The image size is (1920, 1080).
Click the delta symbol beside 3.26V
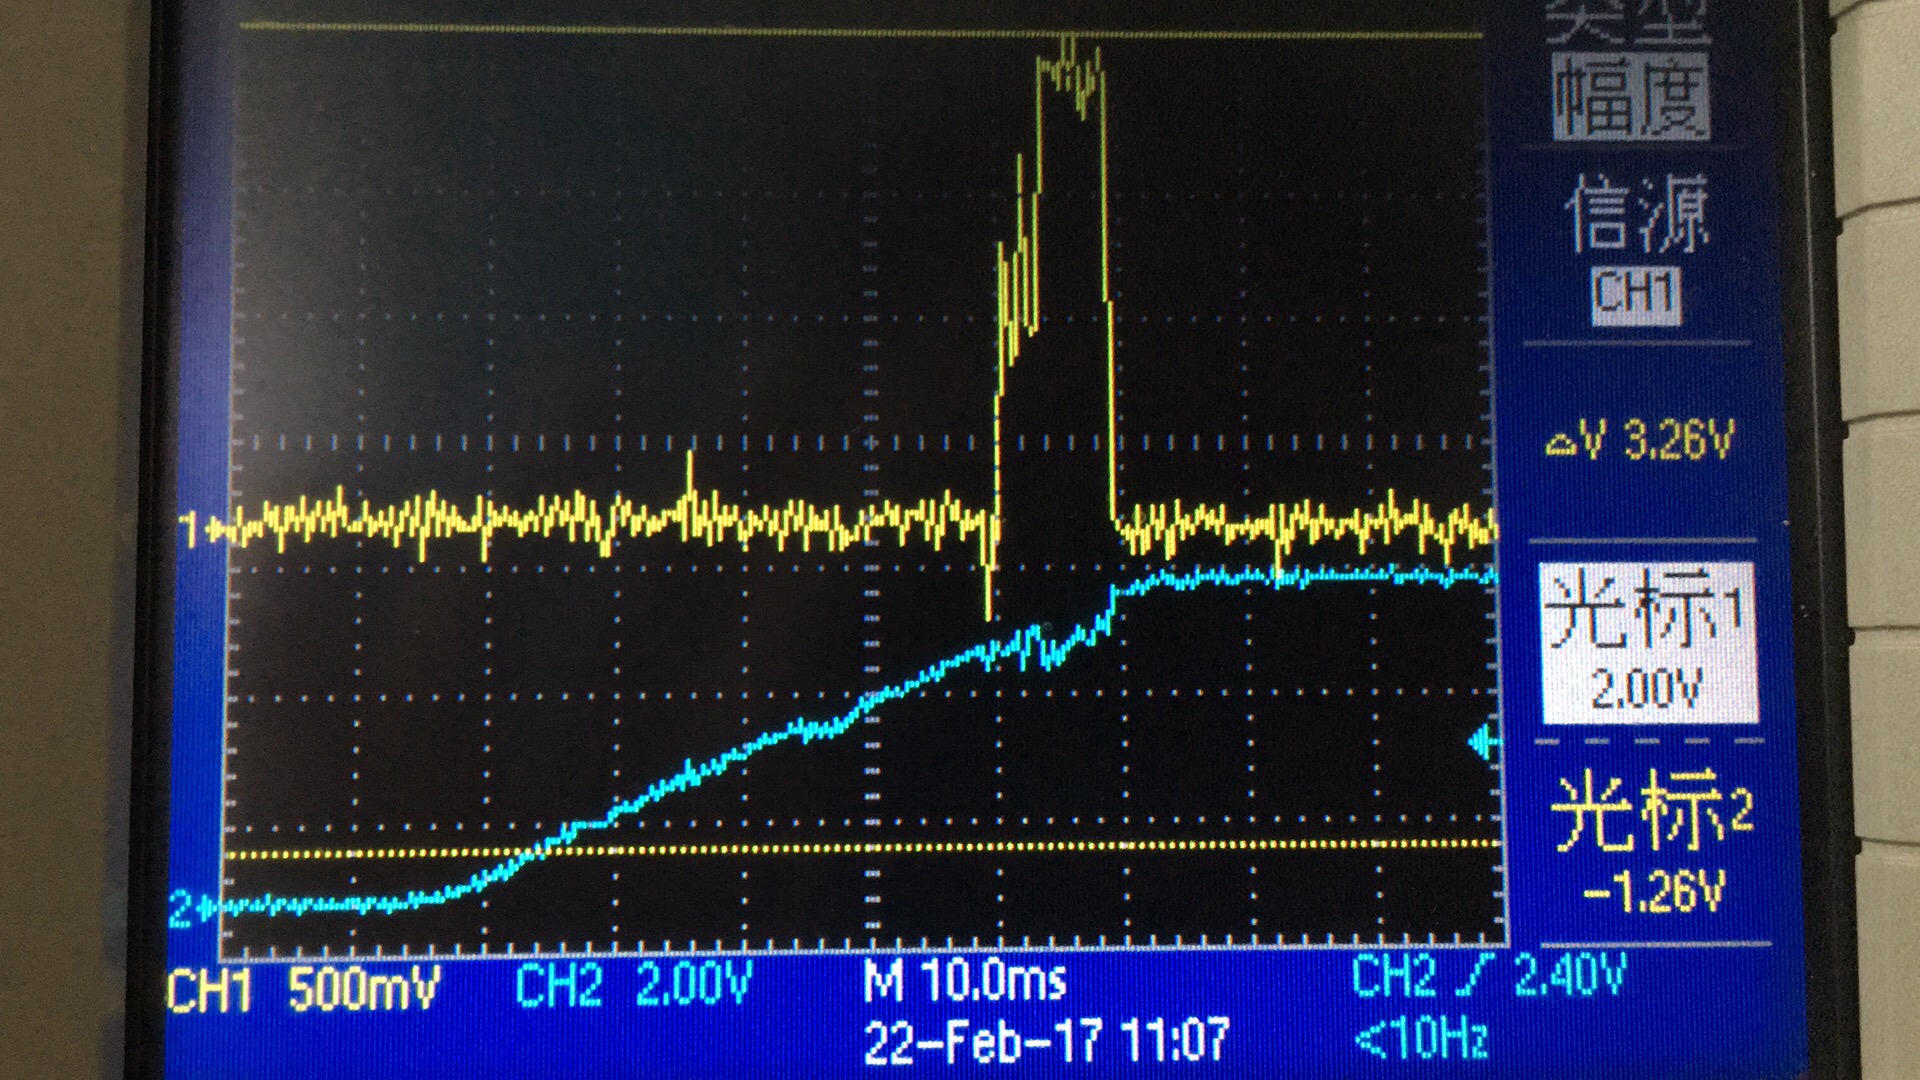pyautogui.click(x=1560, y=443)
